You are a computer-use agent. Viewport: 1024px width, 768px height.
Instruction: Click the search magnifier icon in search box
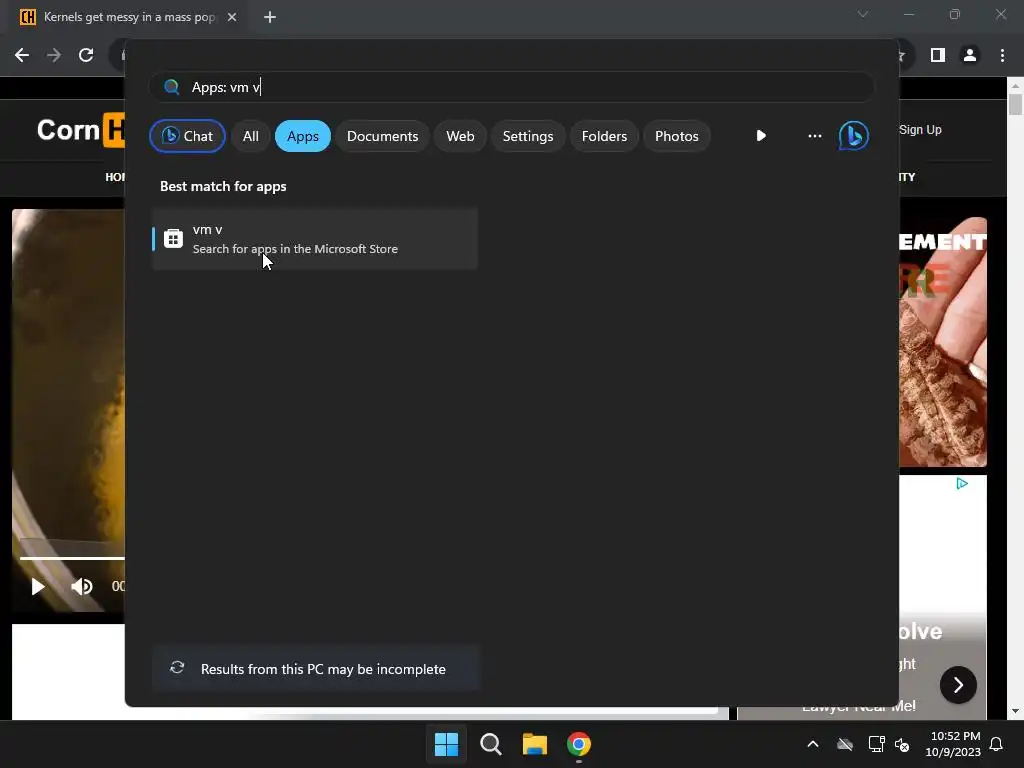pyautogui.click(x=171, y=87)
